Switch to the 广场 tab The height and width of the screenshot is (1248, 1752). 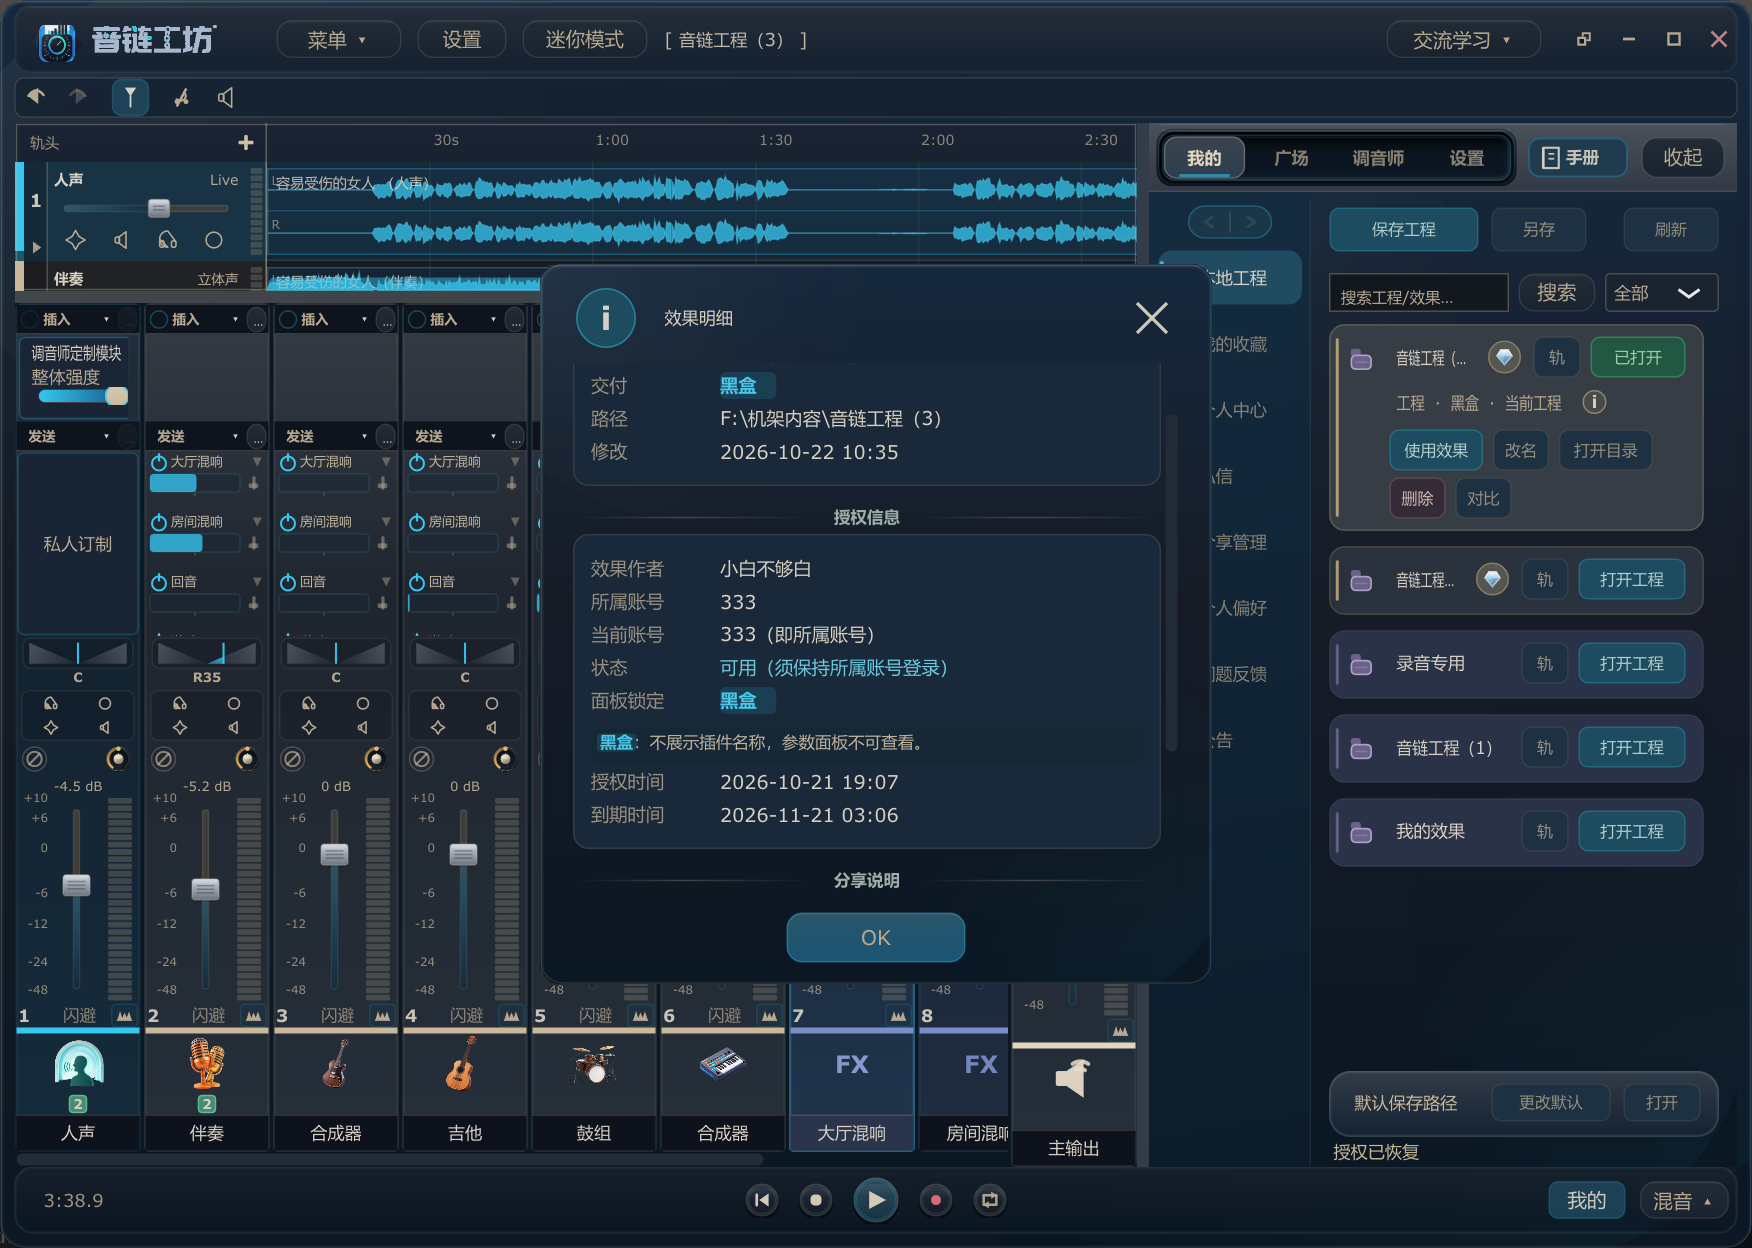[x=1291, y=158]
